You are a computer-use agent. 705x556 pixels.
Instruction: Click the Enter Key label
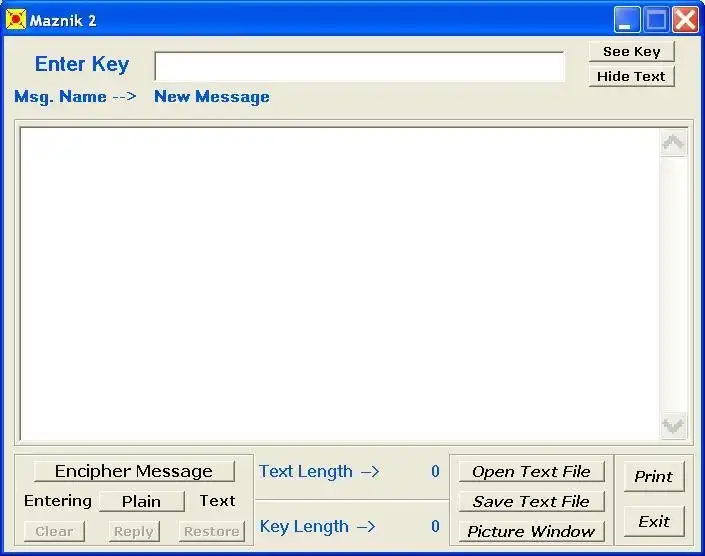click(x=82, y=64)
